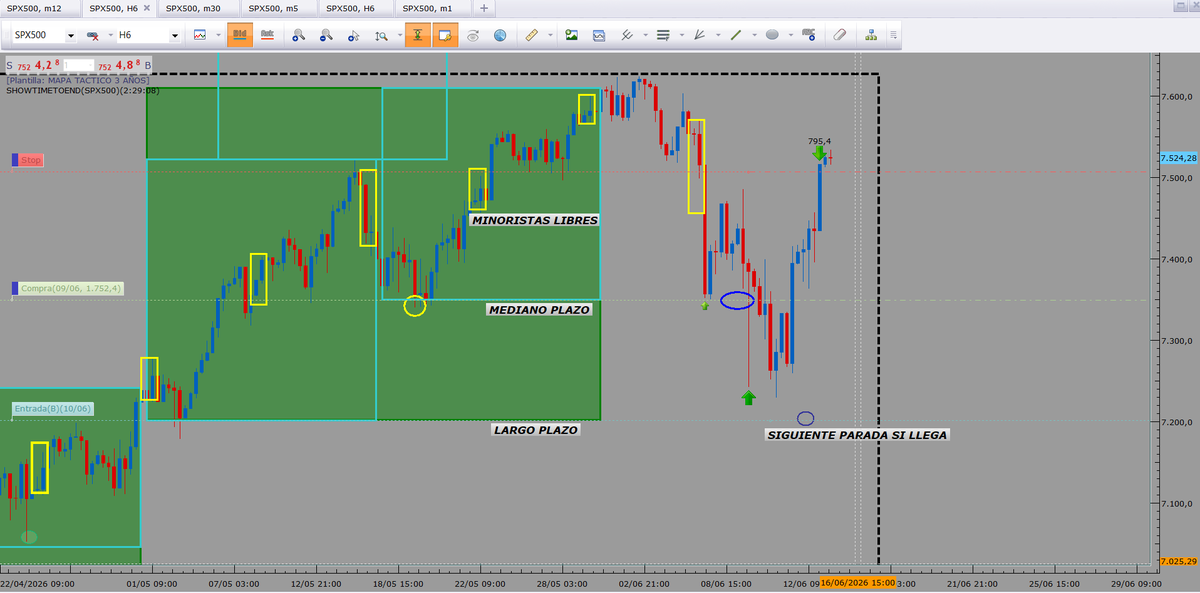Select the green trend line tool
This screenshot has height=593, width=1200.
736,35
